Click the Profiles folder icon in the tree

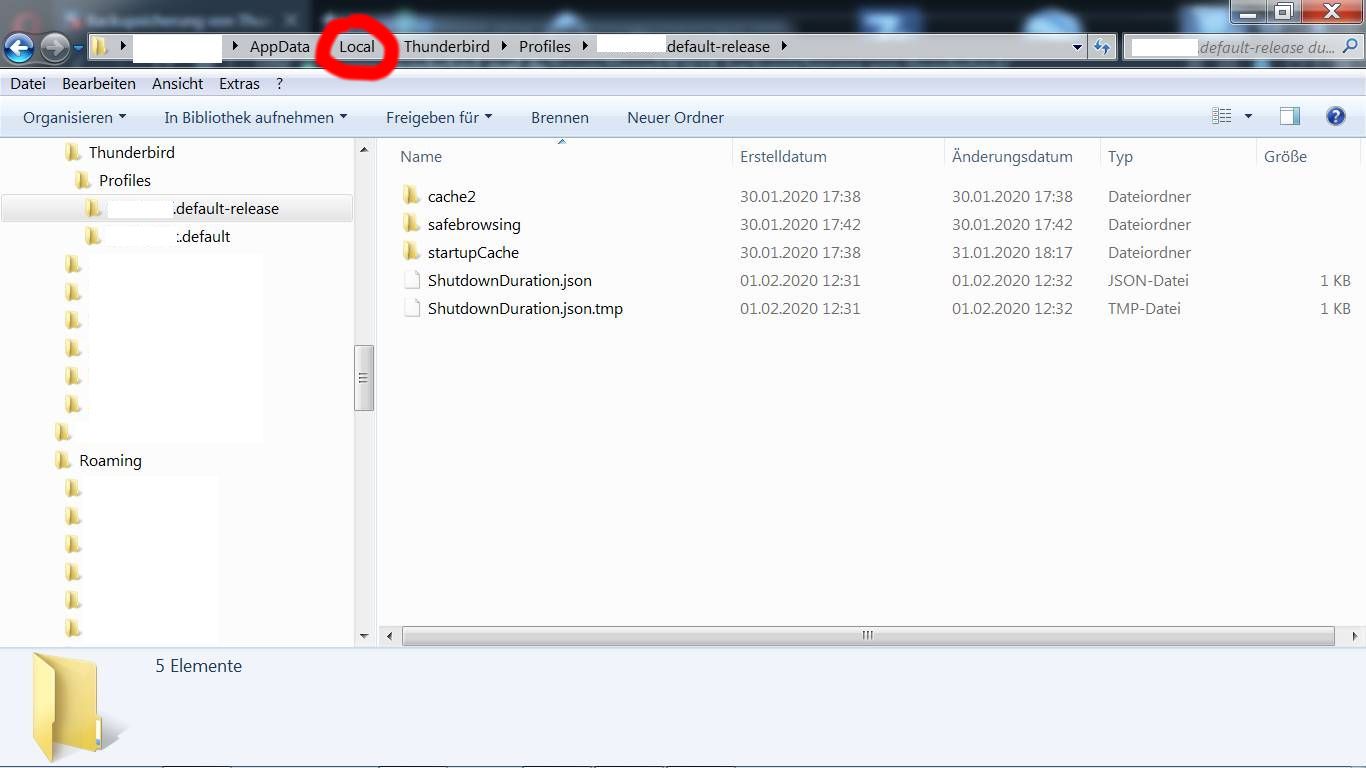point(83,180)
